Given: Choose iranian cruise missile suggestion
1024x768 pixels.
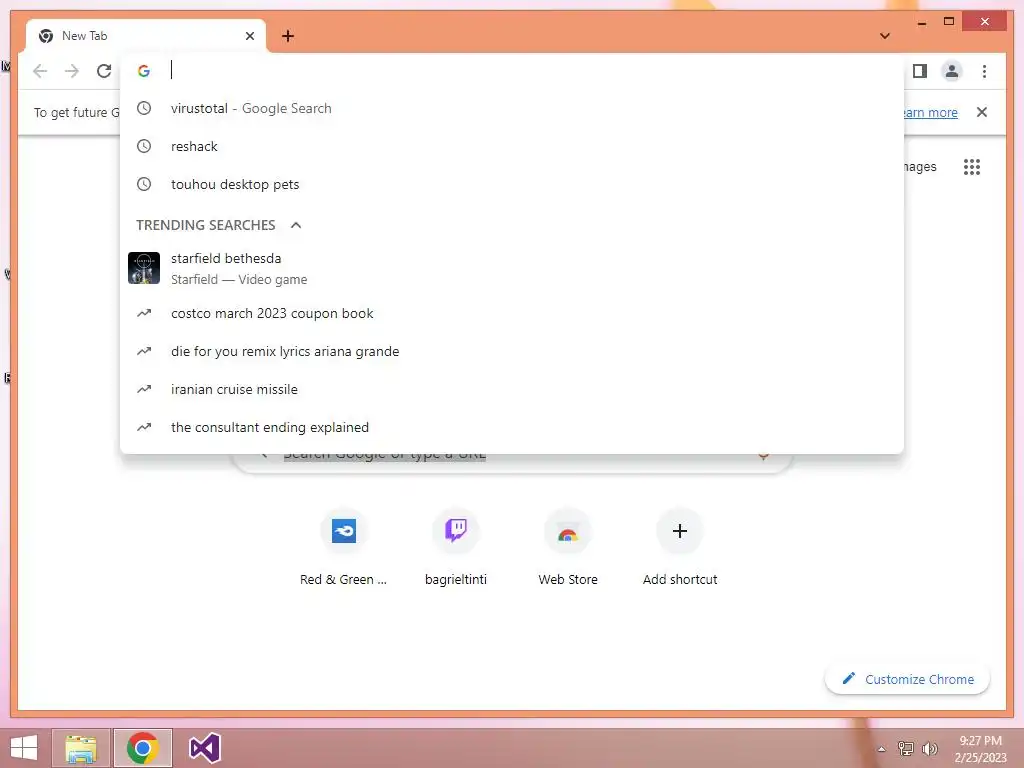Looking at the screenshot, I should 512,389.
